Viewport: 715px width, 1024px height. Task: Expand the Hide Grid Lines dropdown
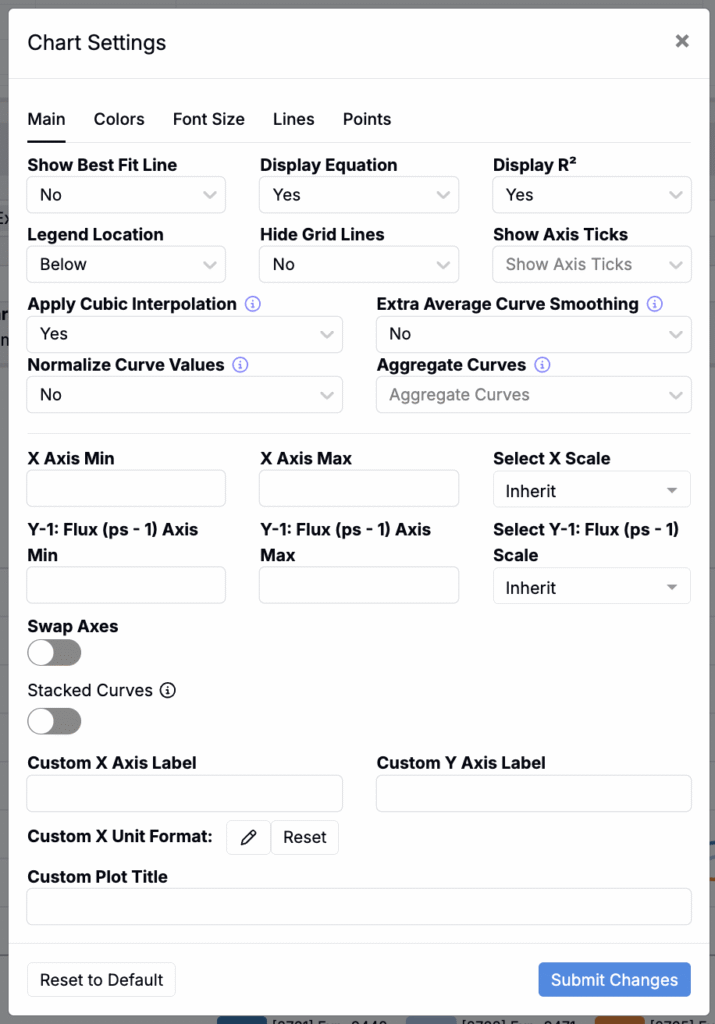(x=358, y=264)
